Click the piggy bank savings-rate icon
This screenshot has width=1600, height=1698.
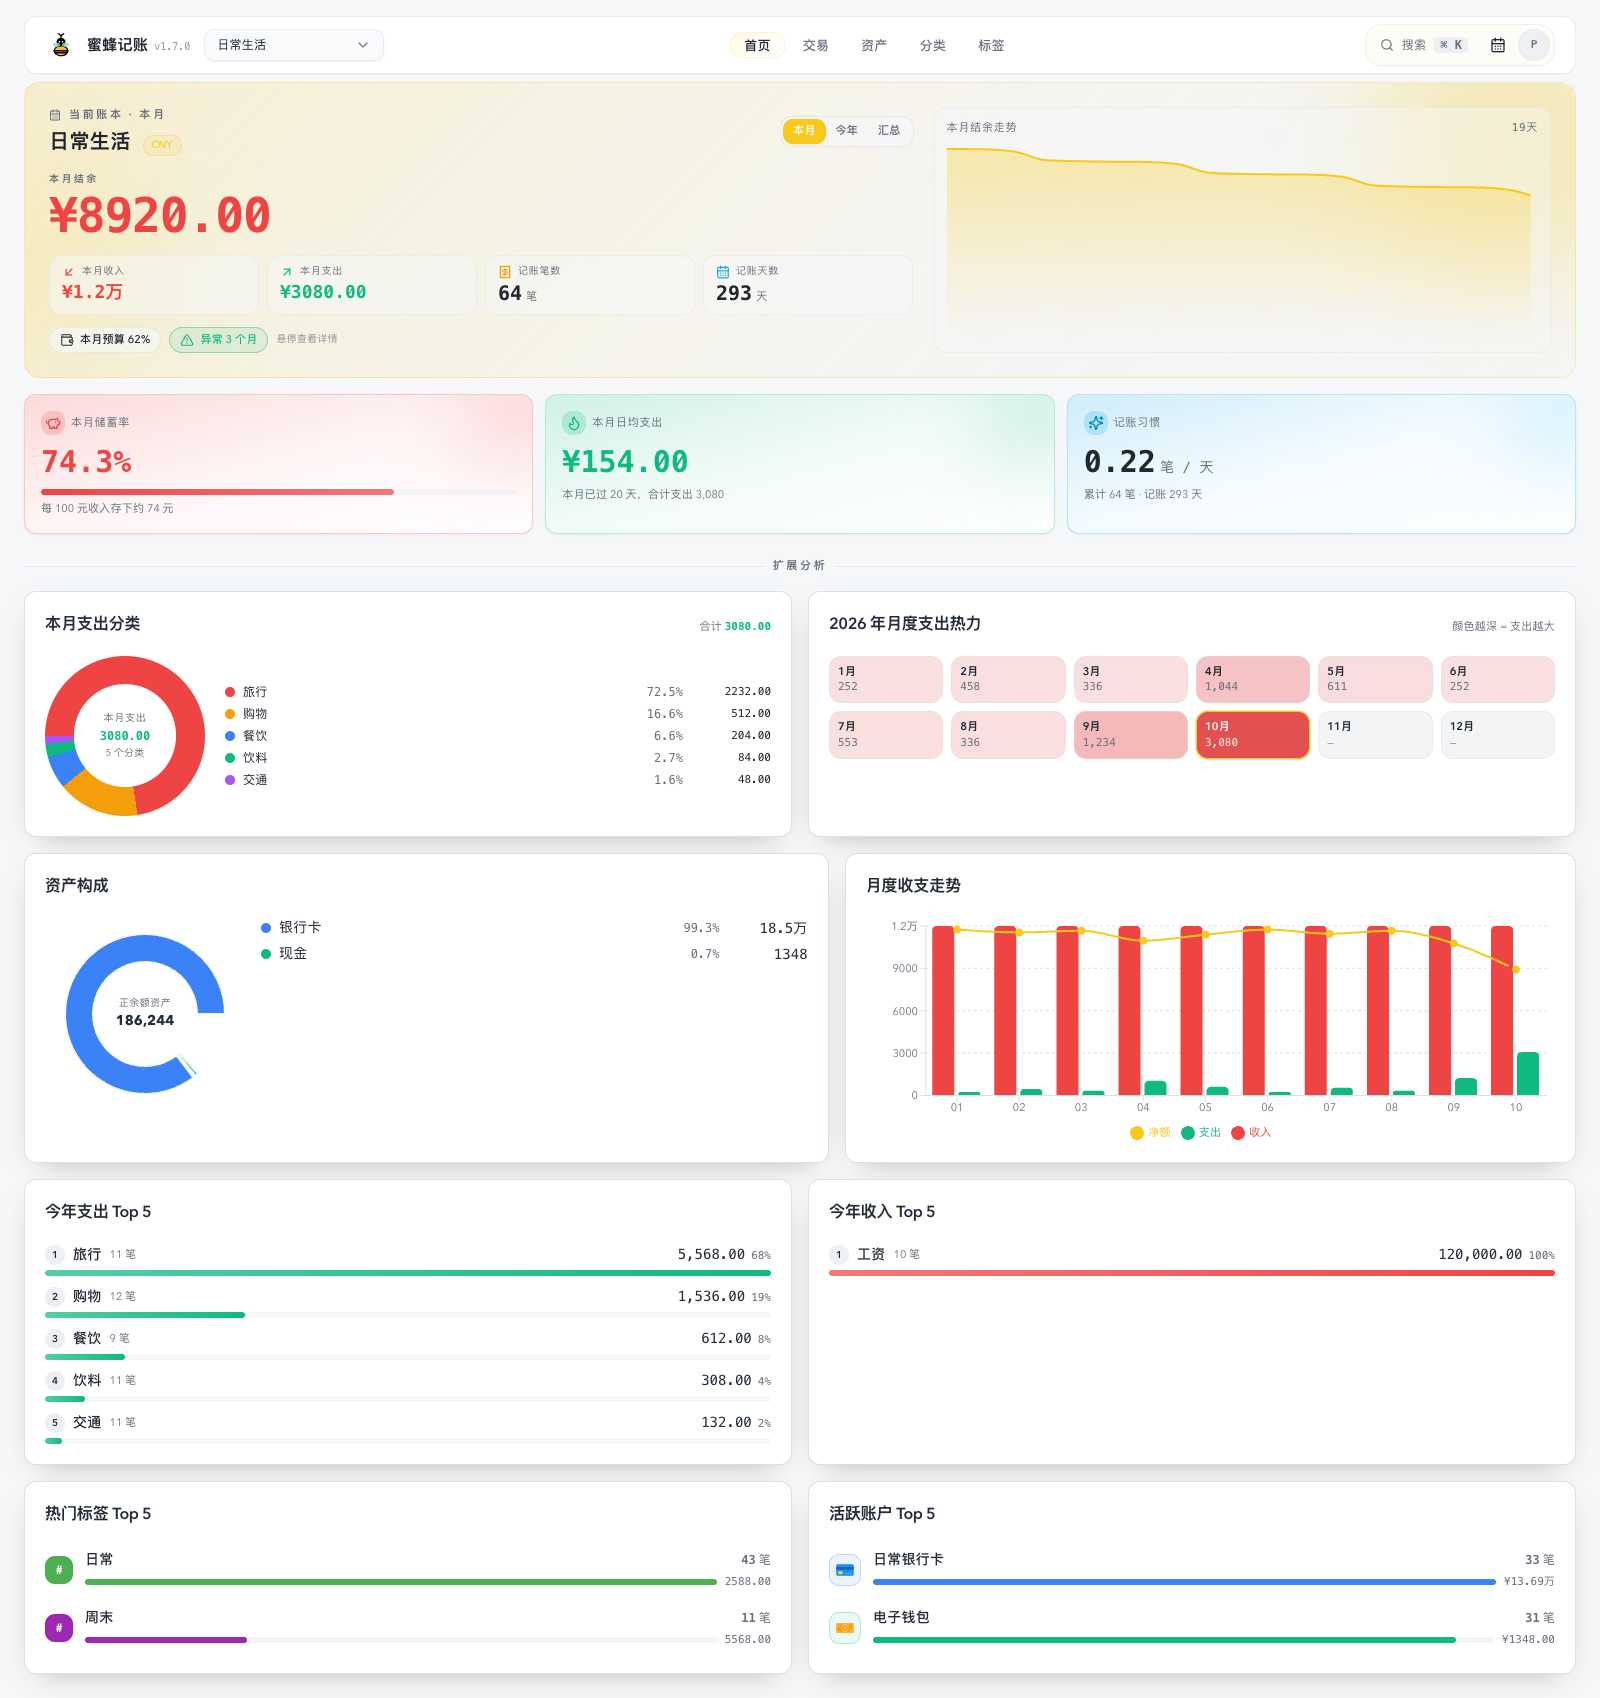[53, 423]
